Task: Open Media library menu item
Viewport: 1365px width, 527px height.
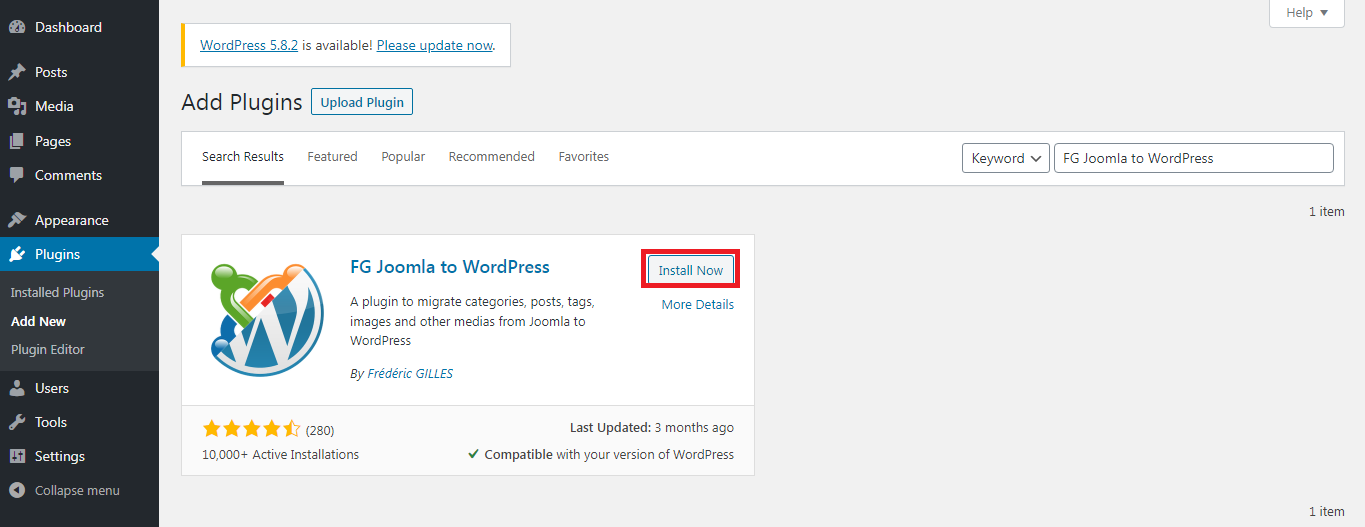Action: click(x=79, y=106)
